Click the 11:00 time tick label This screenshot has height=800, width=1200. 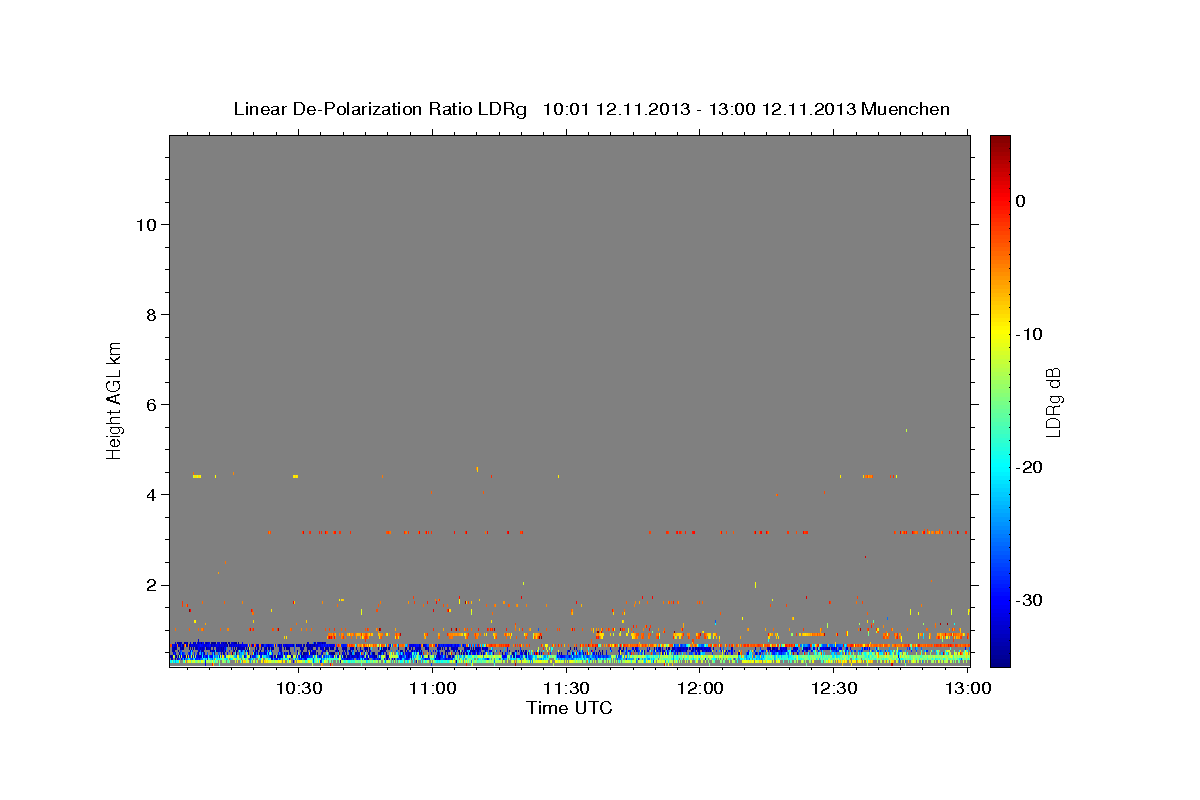pos(432,689)
